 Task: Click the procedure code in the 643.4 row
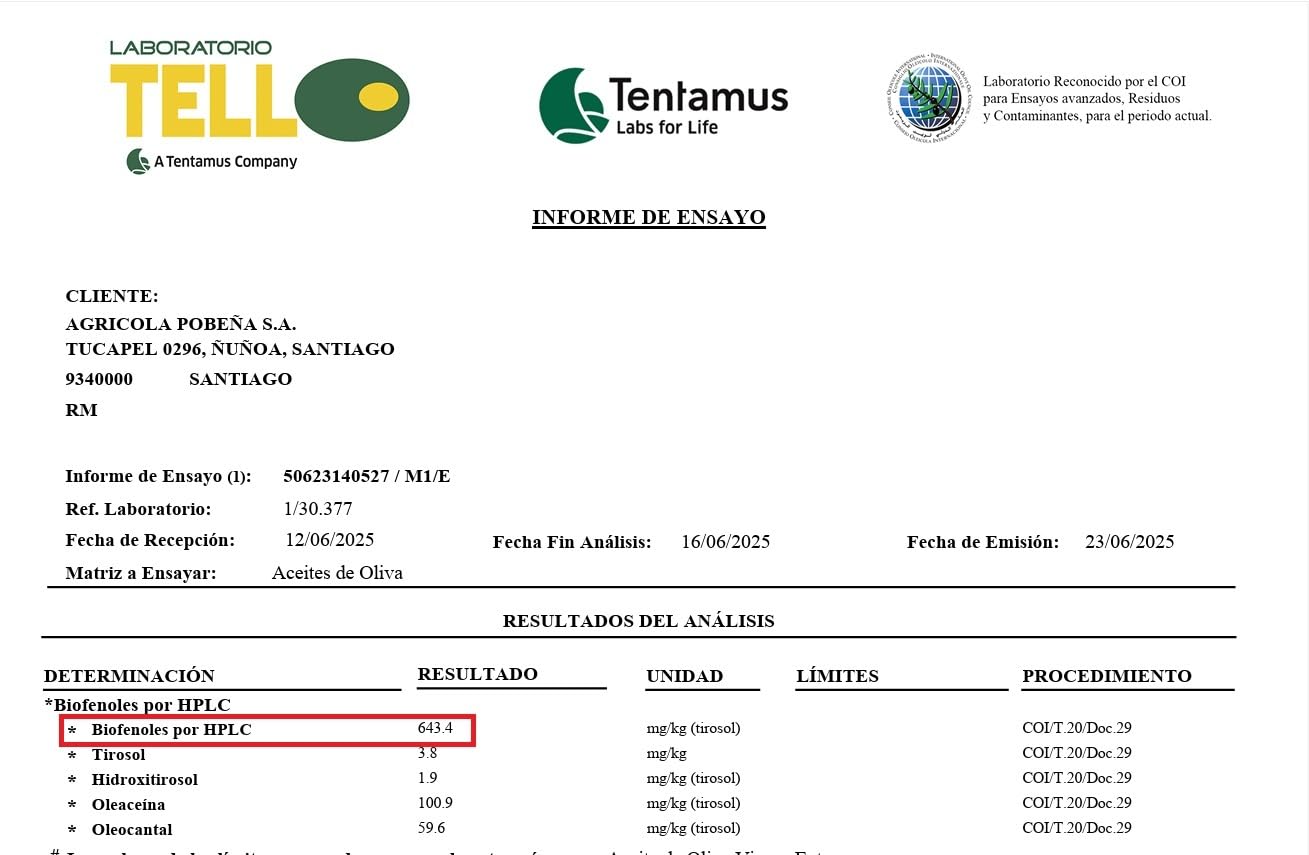click(x=1077, y=728)
